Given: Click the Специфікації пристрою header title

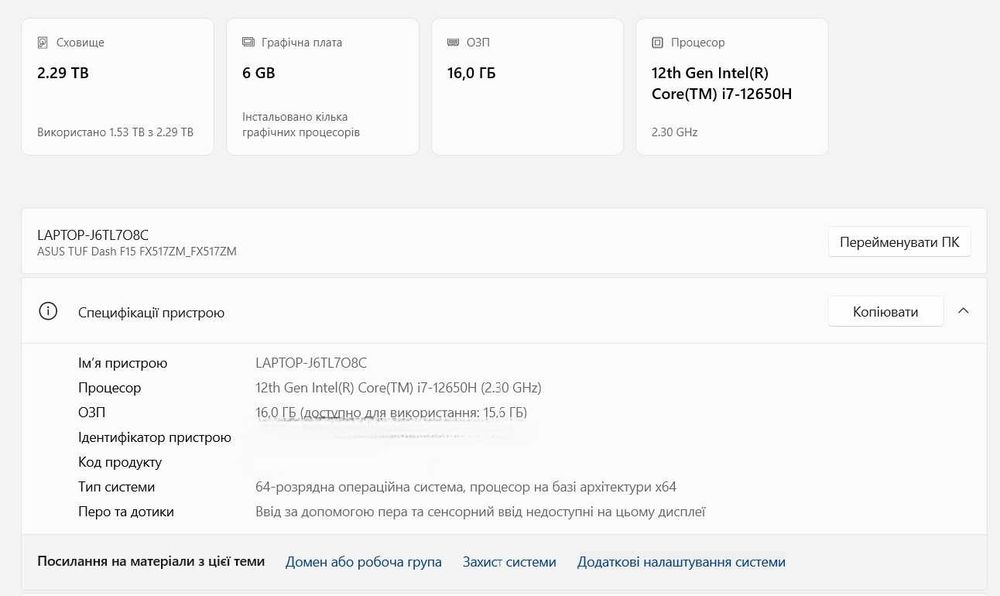Looking at the screenshot, I should pyautogui.click(x=151, y=312).
